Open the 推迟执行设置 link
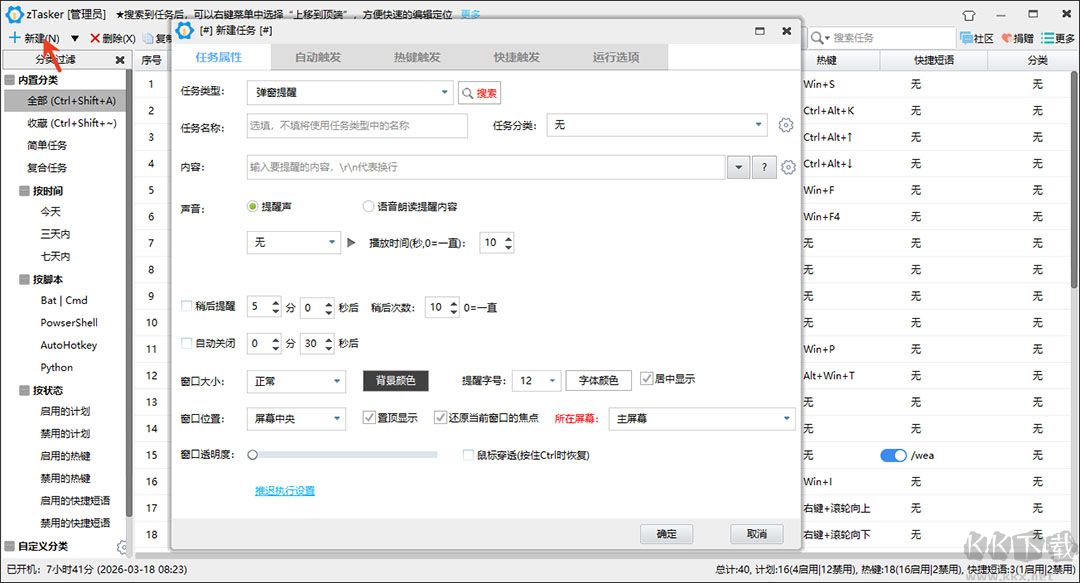1080x583 pixels. [x=284, y=492]
